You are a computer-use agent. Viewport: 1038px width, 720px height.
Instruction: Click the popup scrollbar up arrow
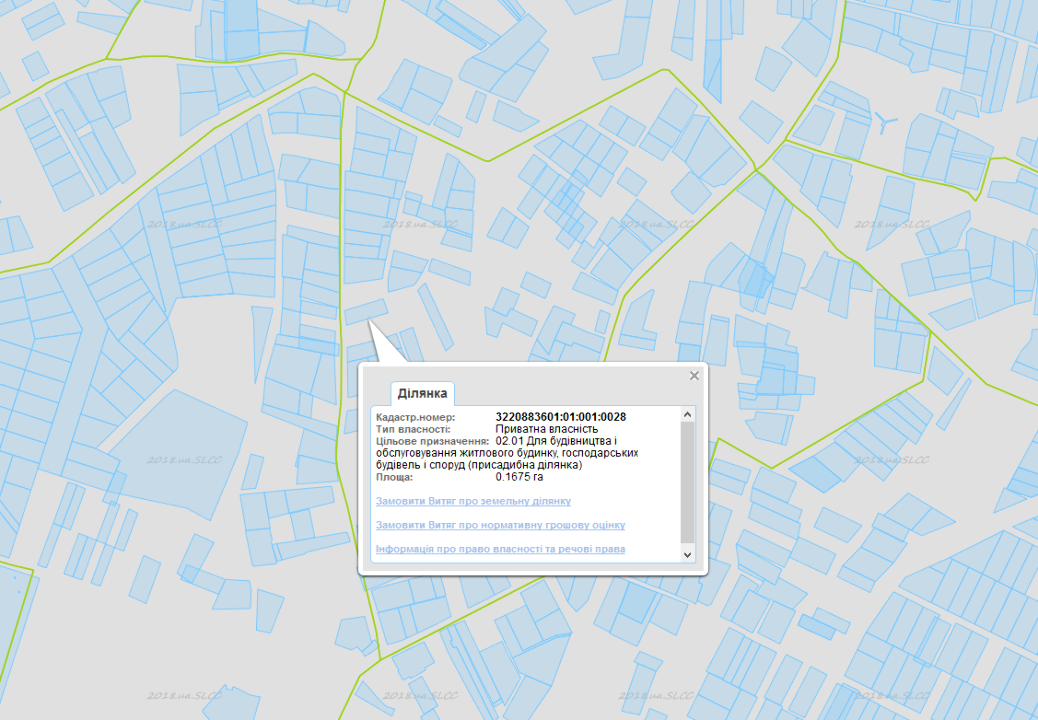coord(687,414)
